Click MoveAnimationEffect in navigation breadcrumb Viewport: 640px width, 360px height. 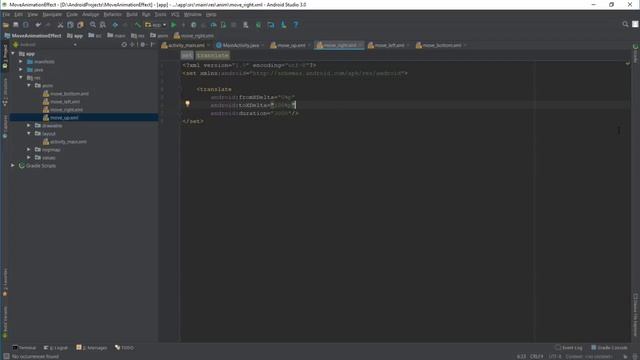point(33,36)
